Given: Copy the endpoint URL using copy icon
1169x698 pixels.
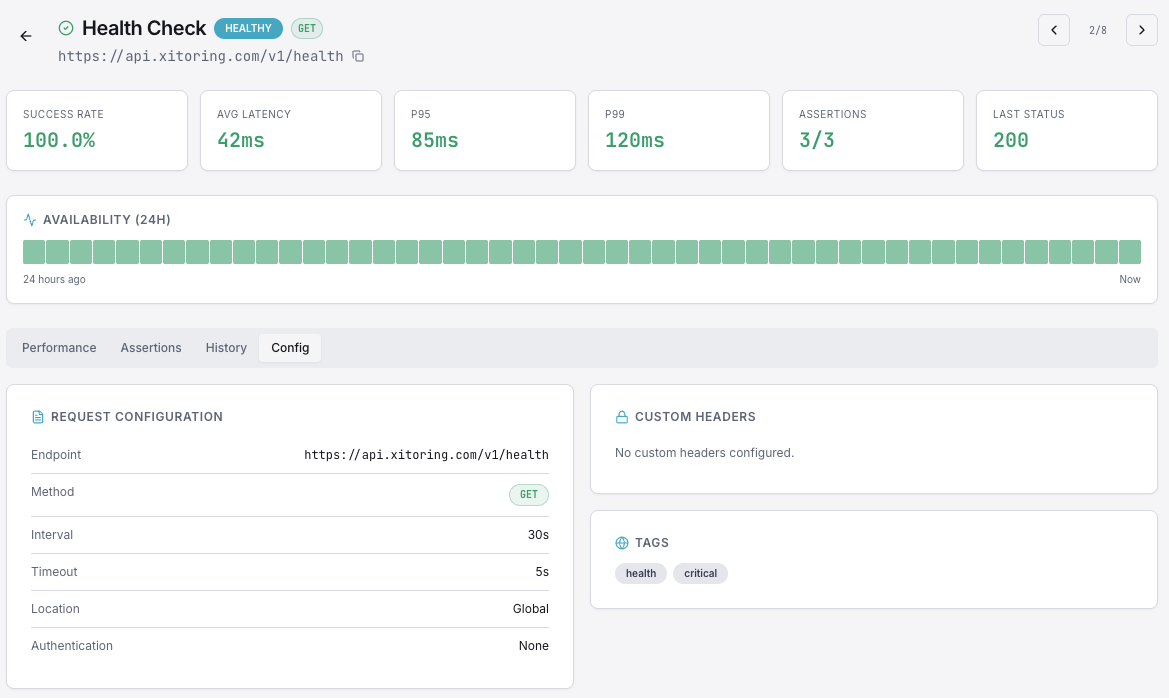Looking at the screenshot, I should tap(357, 57).
